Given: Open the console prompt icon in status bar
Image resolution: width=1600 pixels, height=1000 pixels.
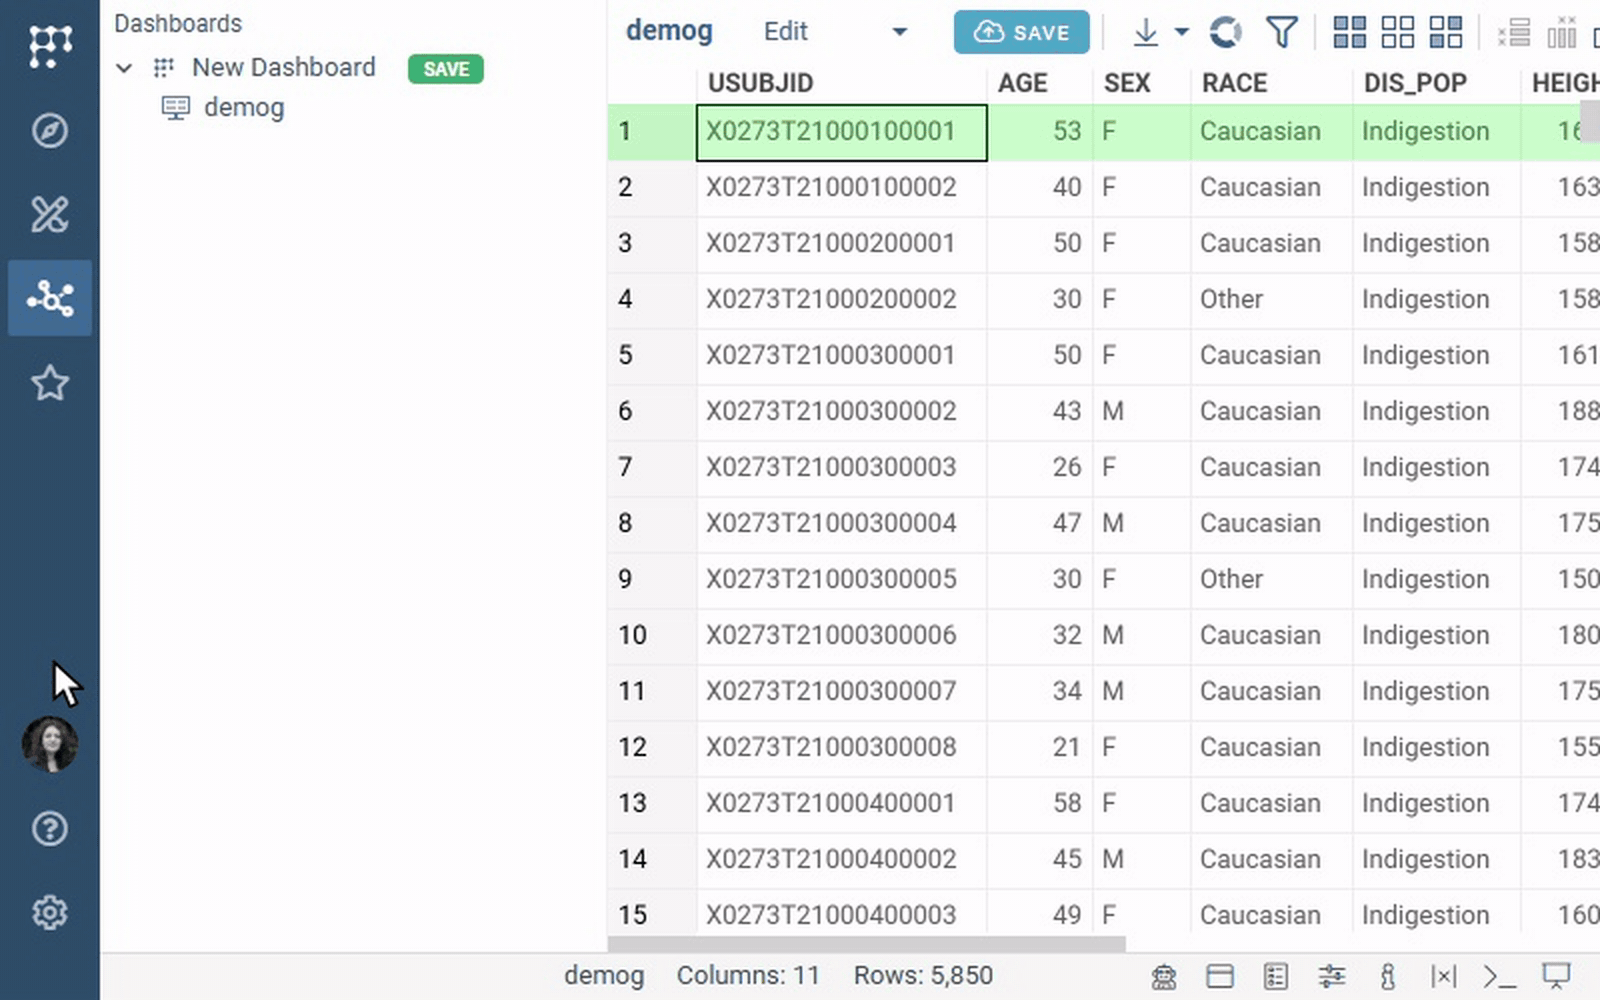Looking at the screenshot, I should coord(1500,976).
